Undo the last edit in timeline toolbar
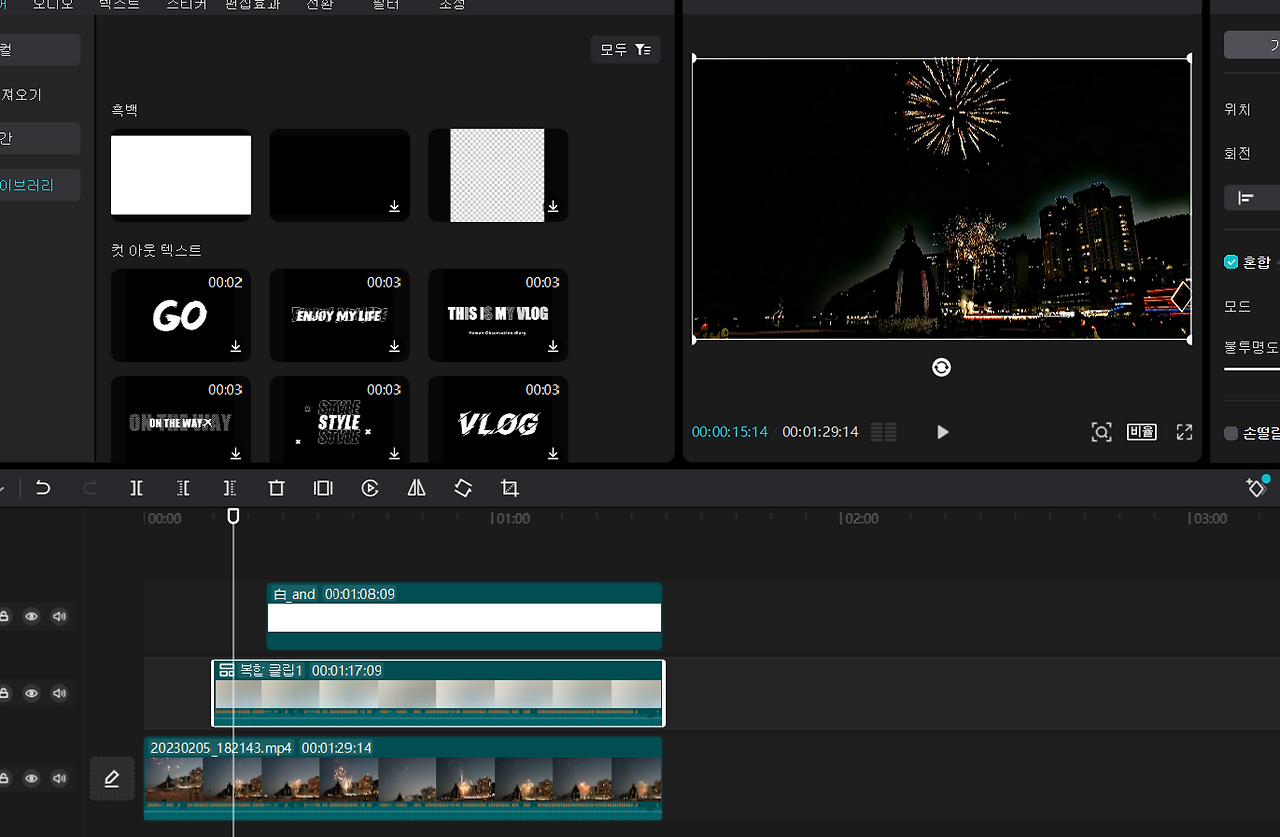This screenshot has width=1280, height=837. click(x=43, y=488)
